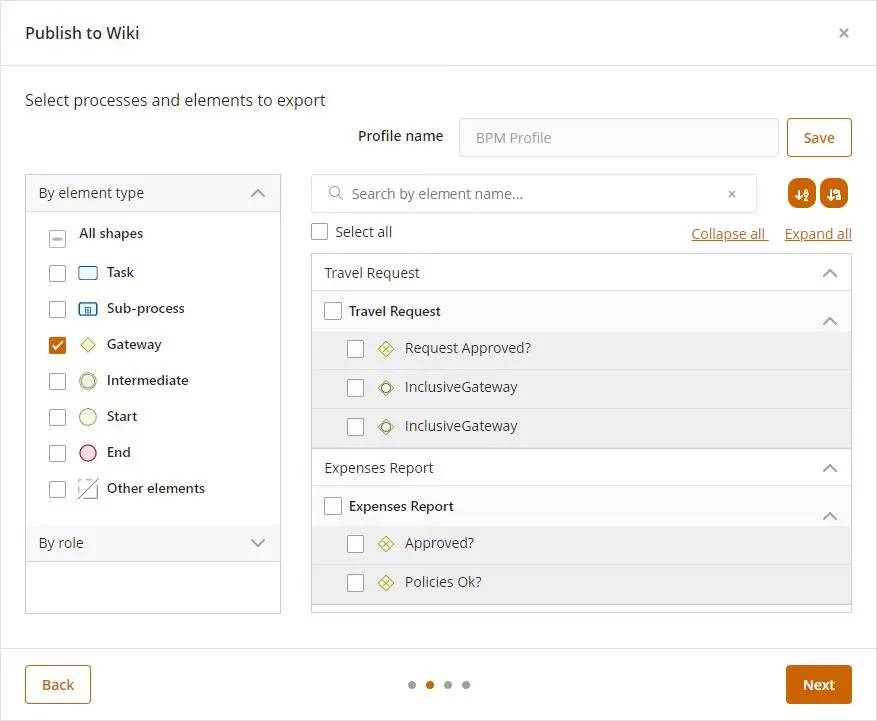
Task: Click the Other elements icon
Action: [88, 489]
